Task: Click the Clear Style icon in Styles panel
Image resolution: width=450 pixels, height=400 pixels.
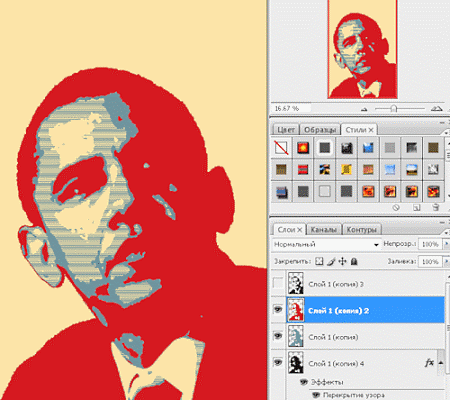Action: [396, 208]
